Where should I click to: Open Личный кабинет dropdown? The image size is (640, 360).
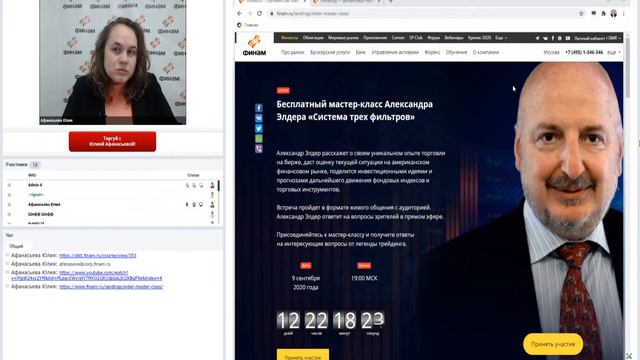(x=598, y=38)
